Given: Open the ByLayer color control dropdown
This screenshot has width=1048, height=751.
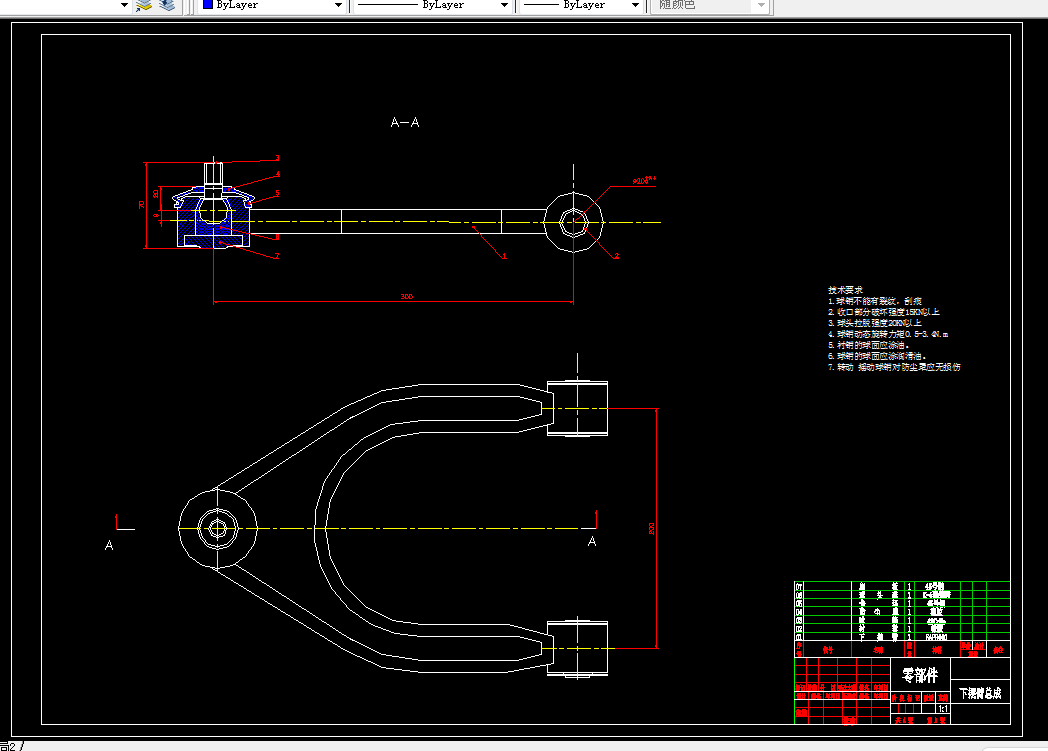Looking at the screenshot, I should coord(338,5).
